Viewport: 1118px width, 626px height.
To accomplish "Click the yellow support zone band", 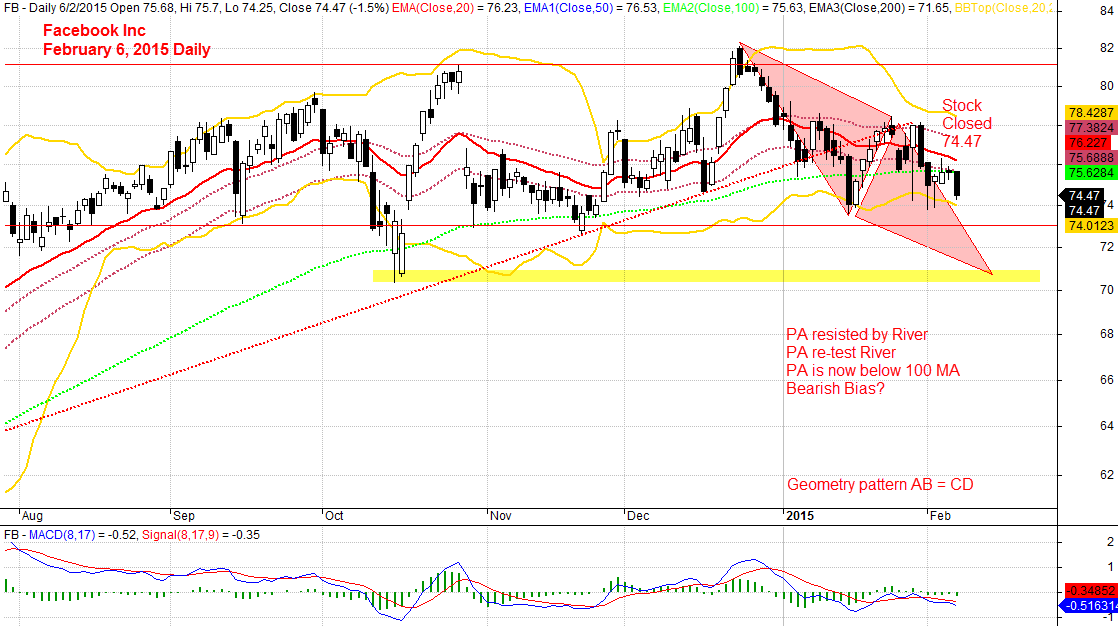I will [706, 276].
